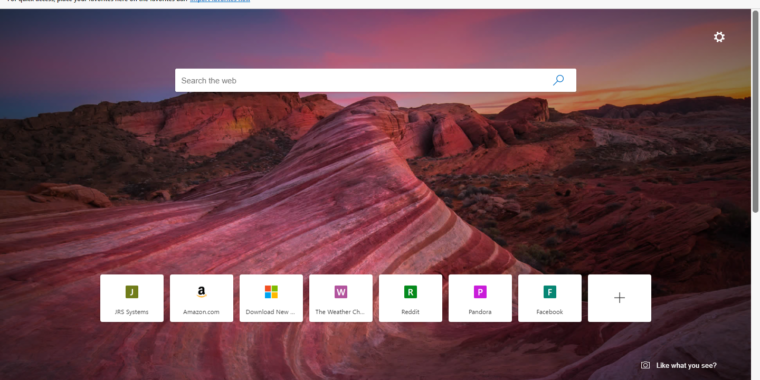
Task: Open Reddit green R icon
Action: (x=411, y=292)
